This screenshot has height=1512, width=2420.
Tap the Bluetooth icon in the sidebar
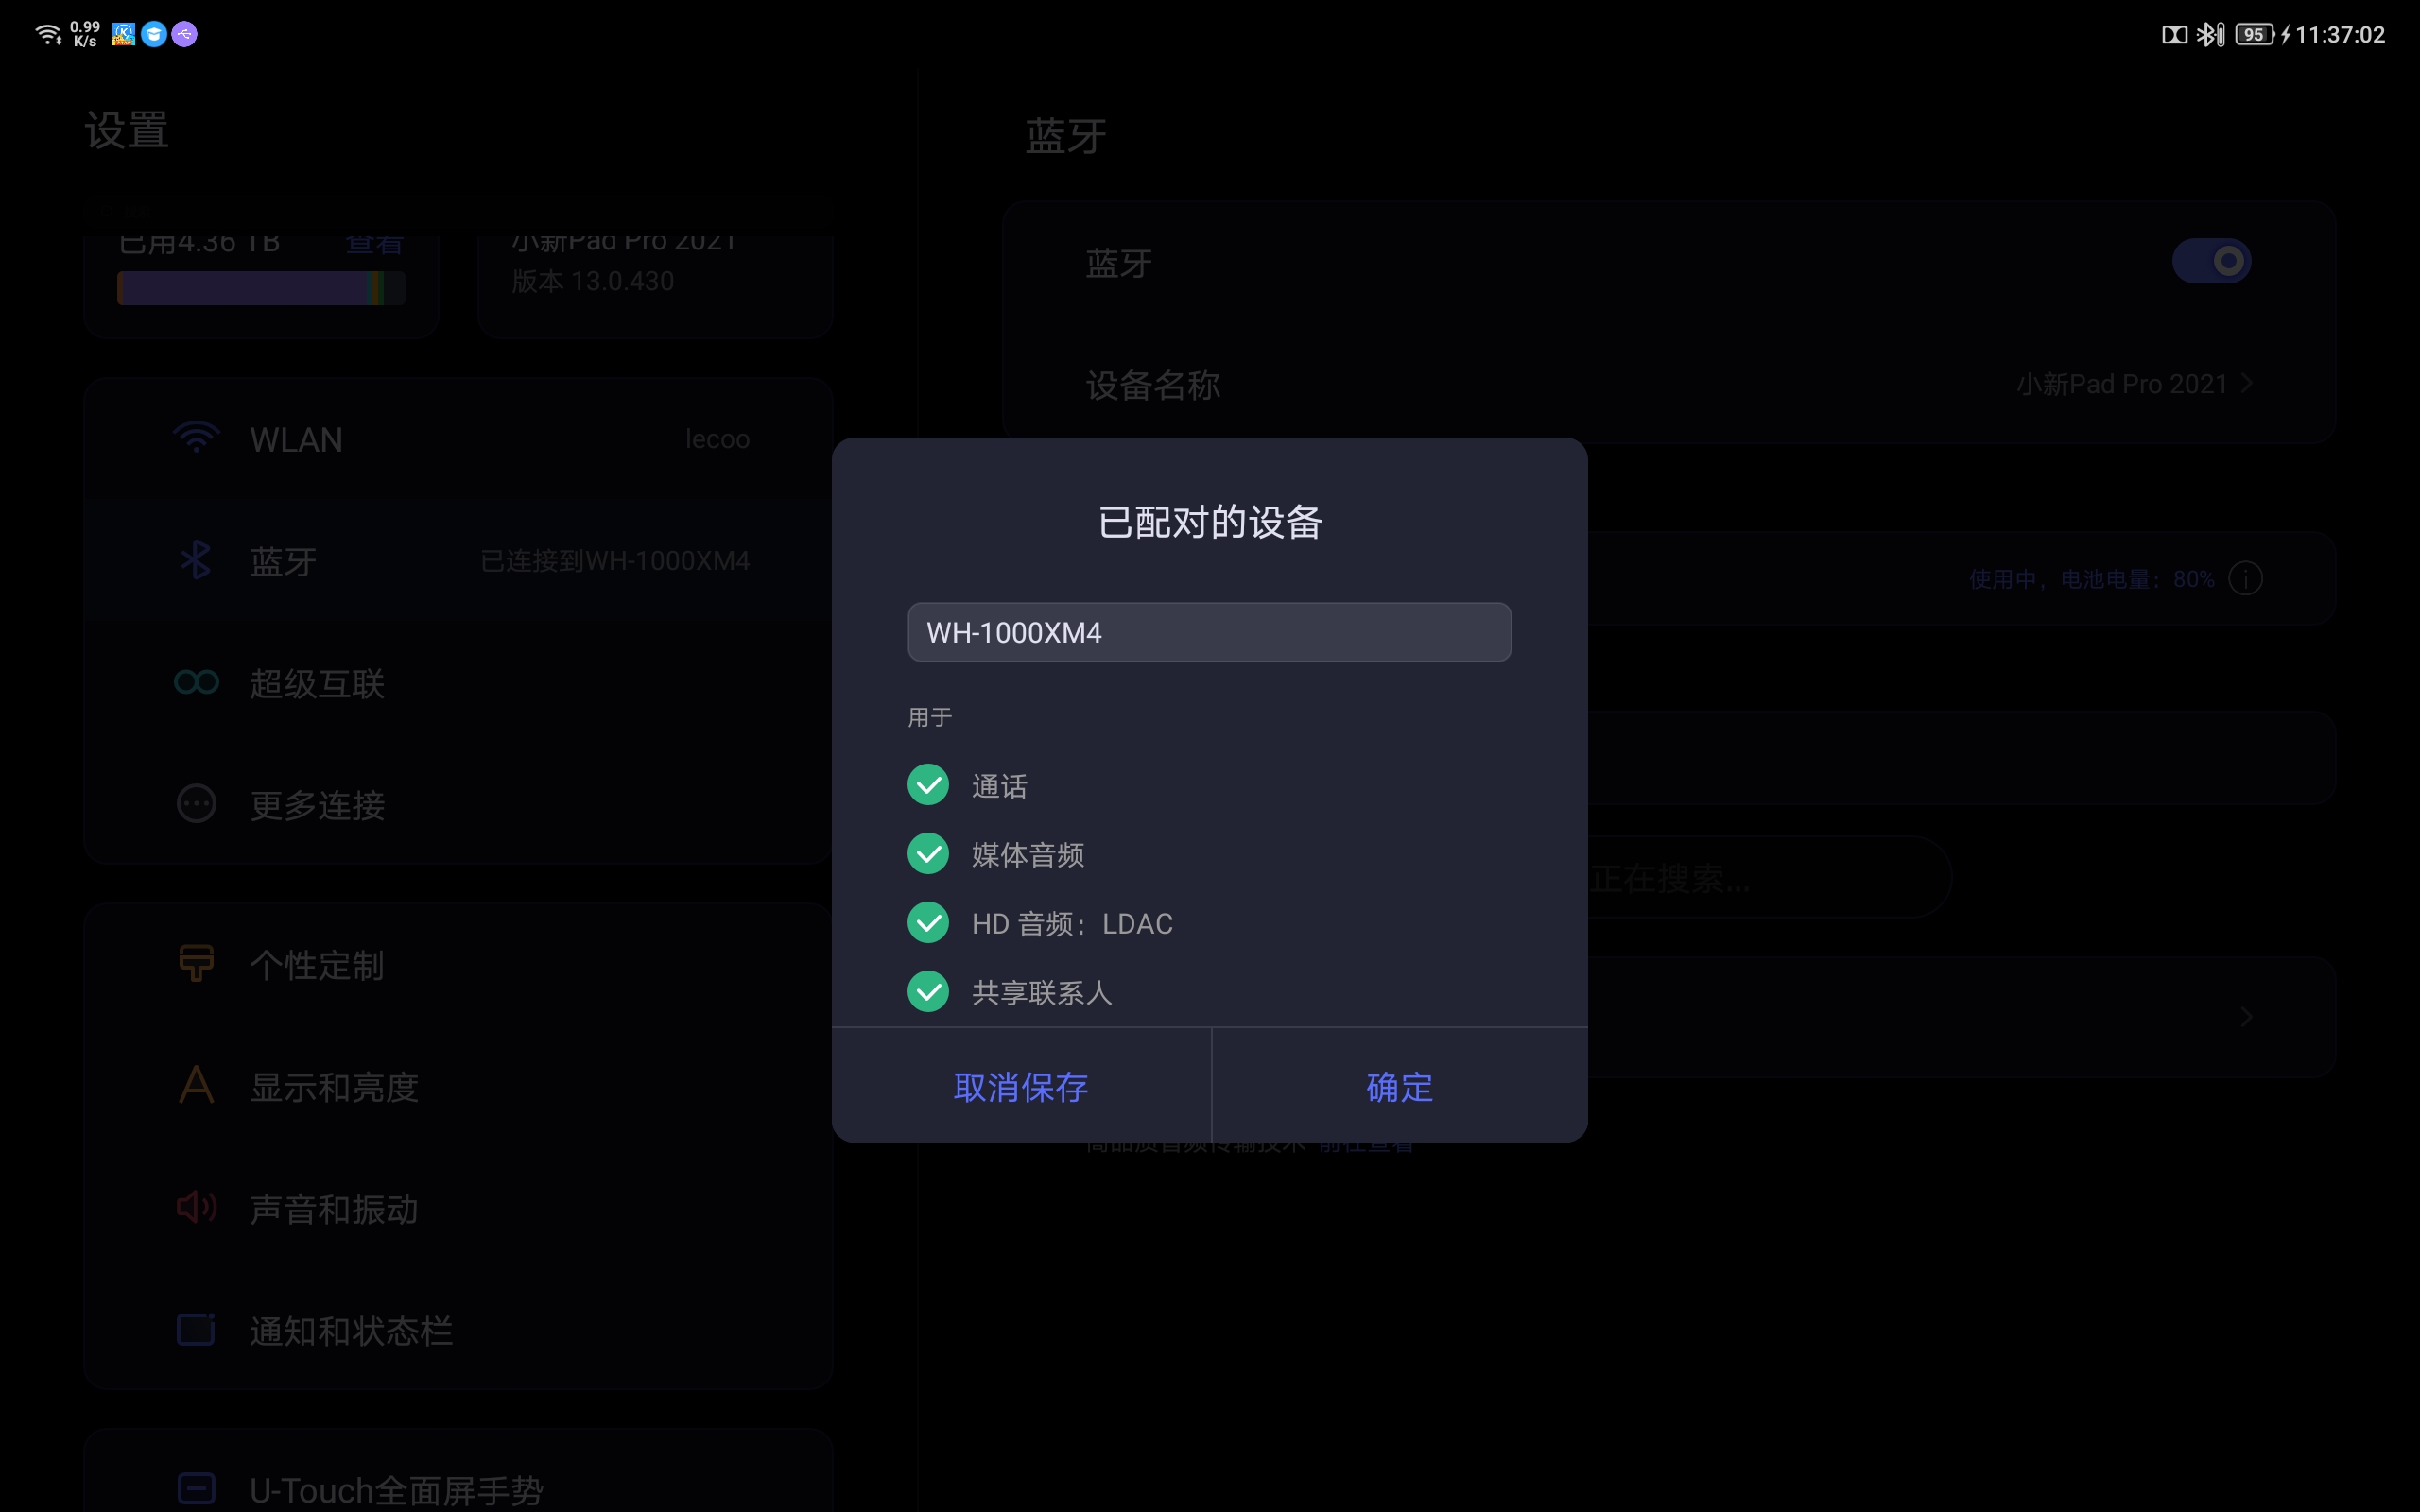tap(196, 560)
